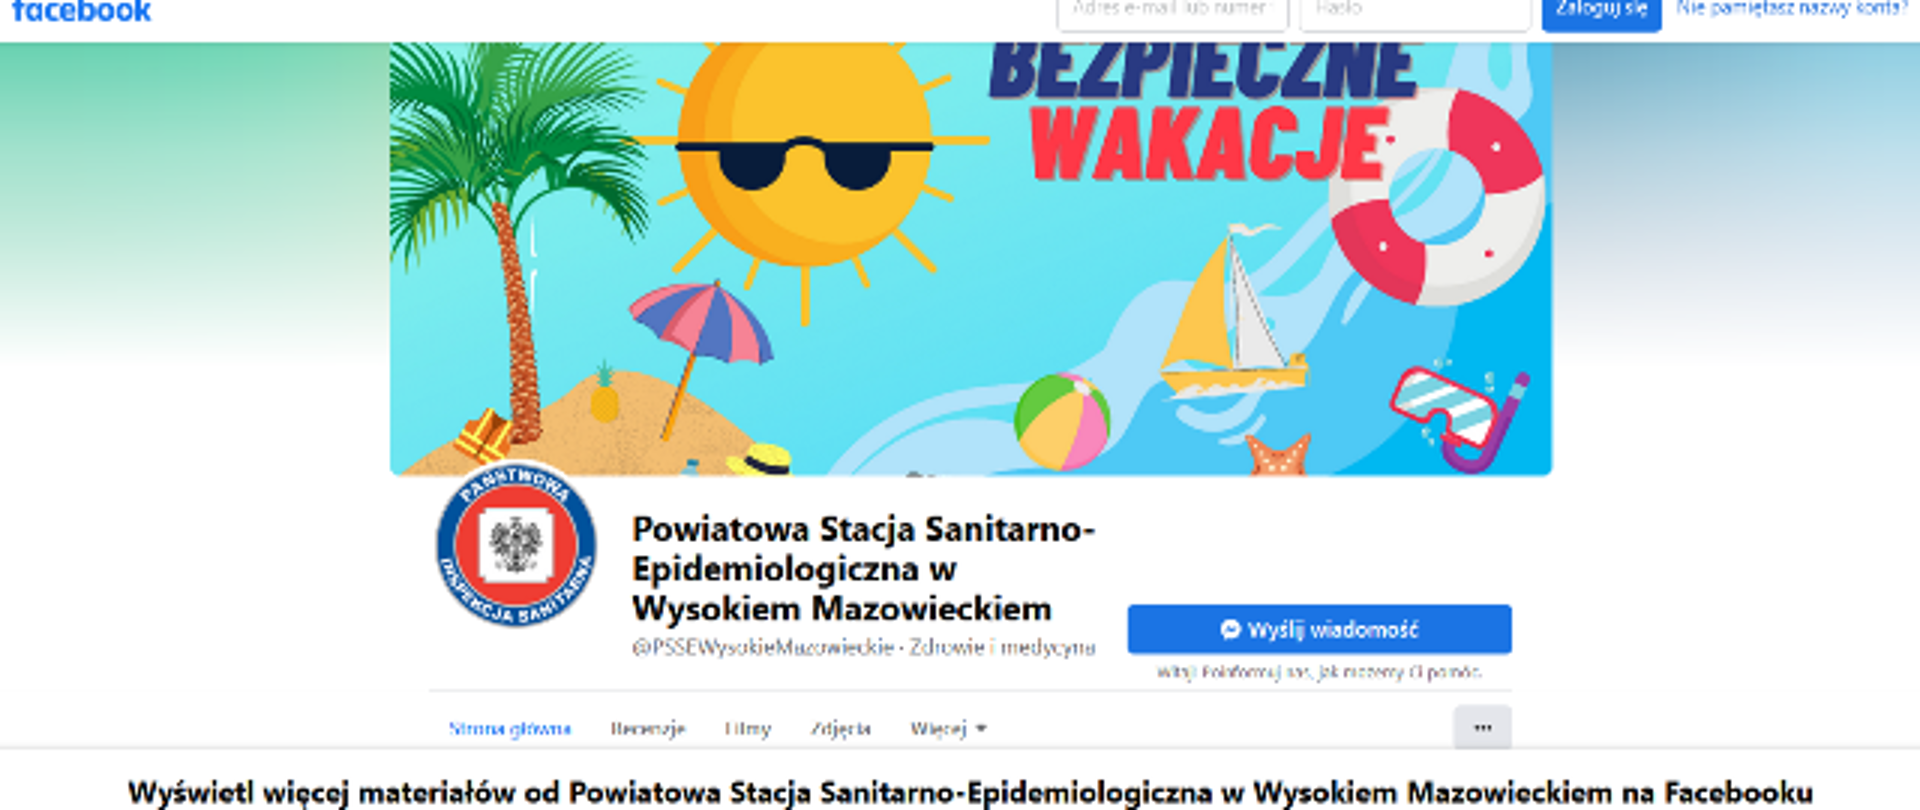Click the Wyślij wiadomość button

(x=1319, y=629)
